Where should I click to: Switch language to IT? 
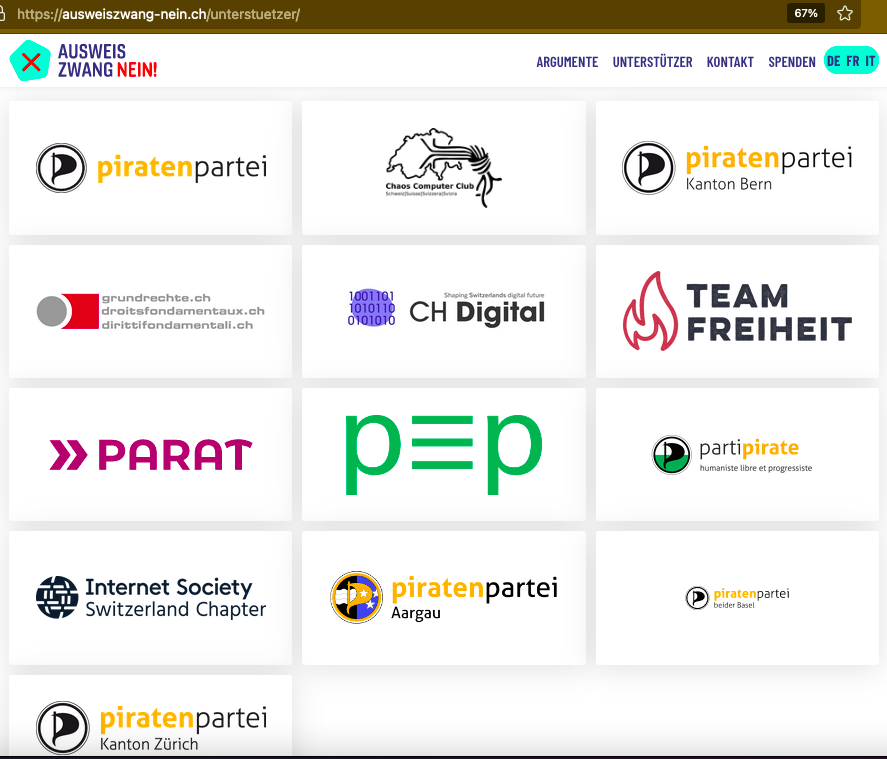[x=869, y=61]
